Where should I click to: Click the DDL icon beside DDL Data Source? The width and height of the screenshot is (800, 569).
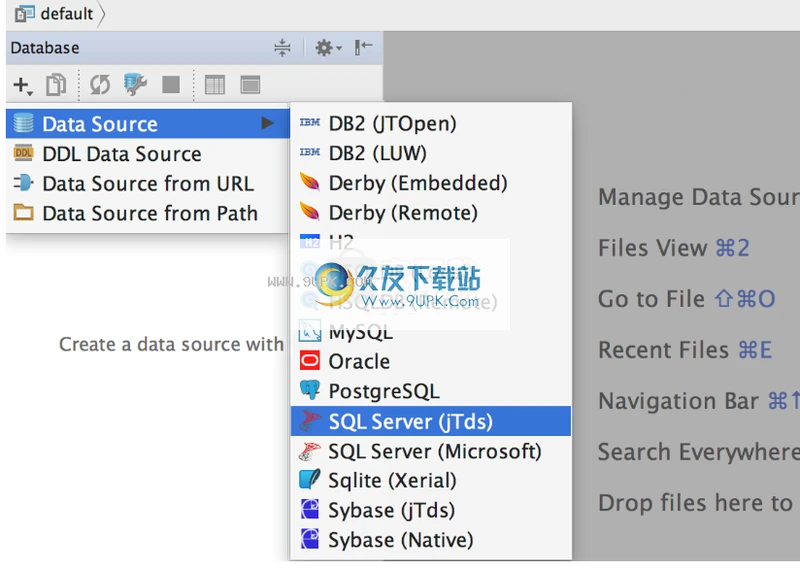[23, 153]
